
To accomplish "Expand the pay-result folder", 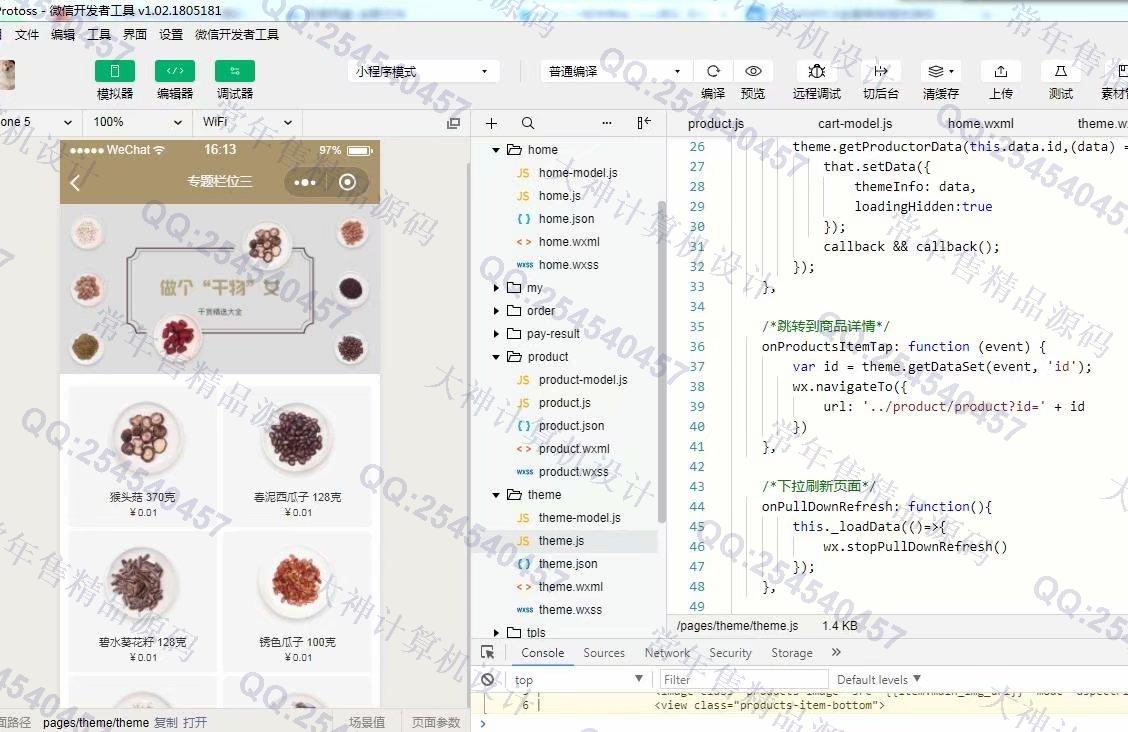I will click(496, 334).
